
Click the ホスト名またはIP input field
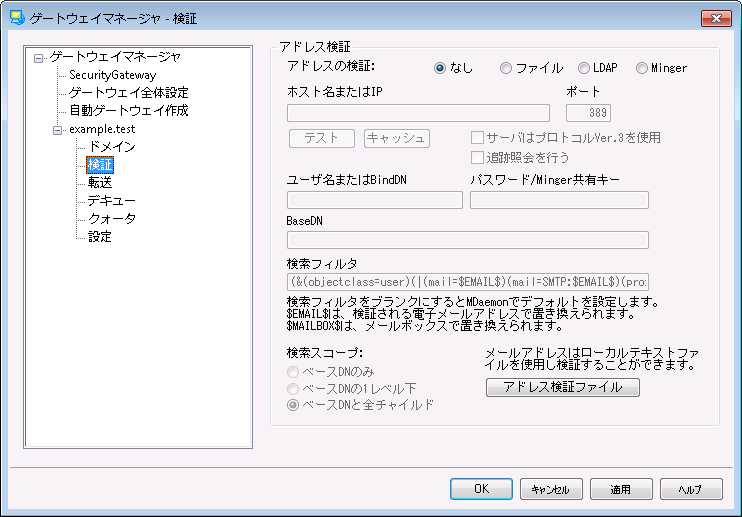(418, 112)
